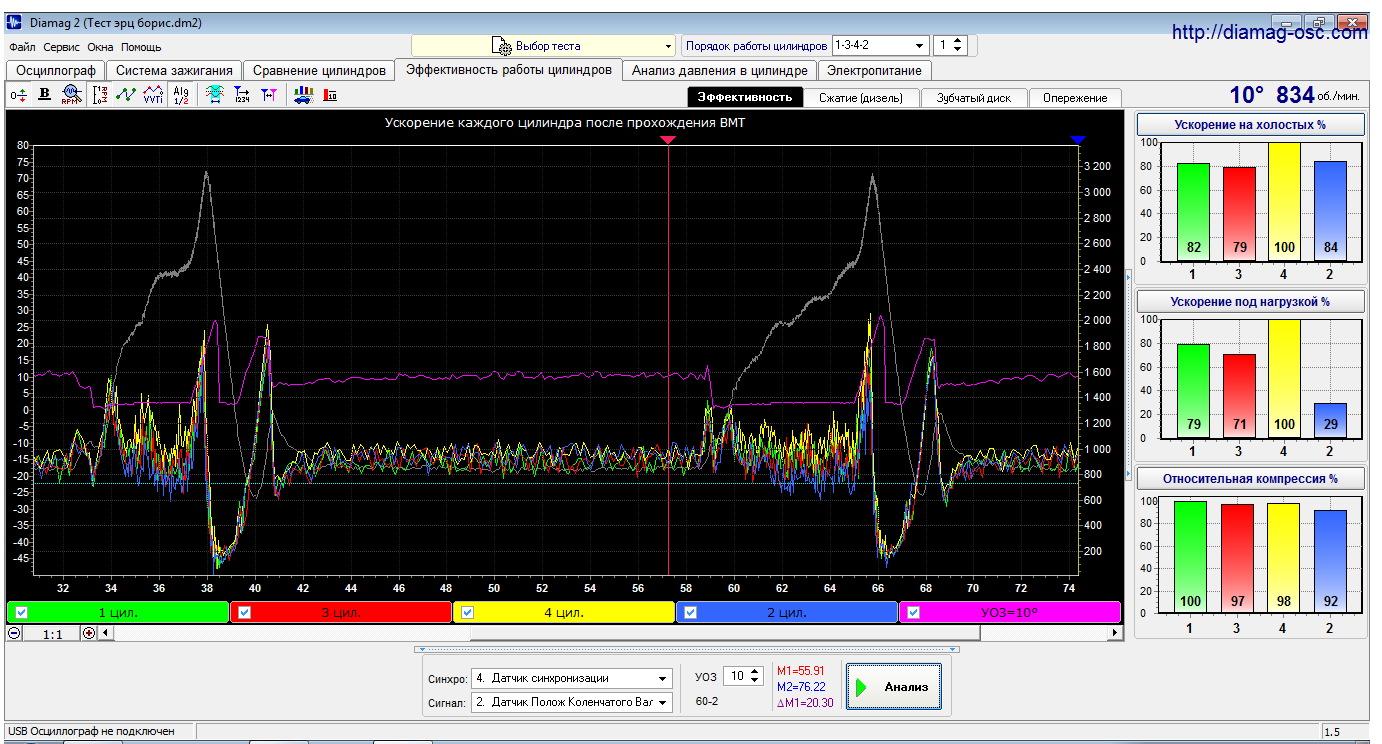This screenshot has height=744, width=1382.
Task: Click the zoom out minus icon
Action: (15, 633)
